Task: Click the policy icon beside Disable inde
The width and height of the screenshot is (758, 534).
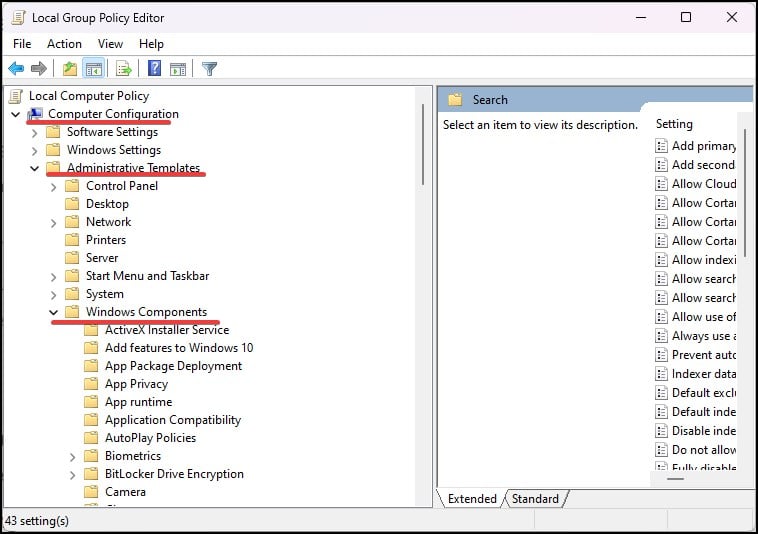Action: 661,431
